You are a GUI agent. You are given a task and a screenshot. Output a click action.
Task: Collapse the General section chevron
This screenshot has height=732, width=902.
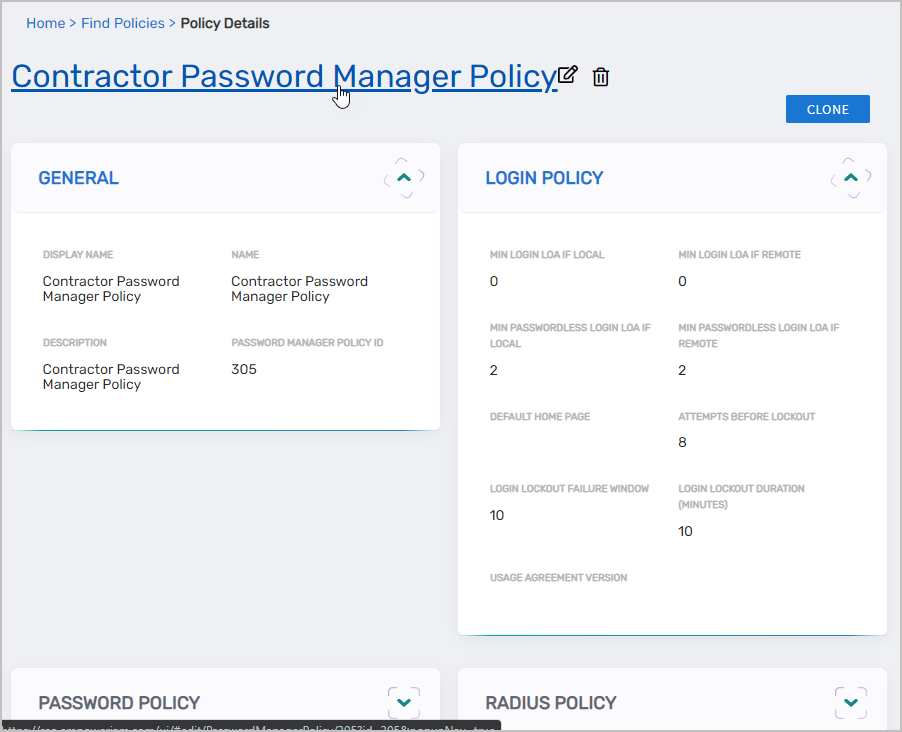[x=404, y=177]
